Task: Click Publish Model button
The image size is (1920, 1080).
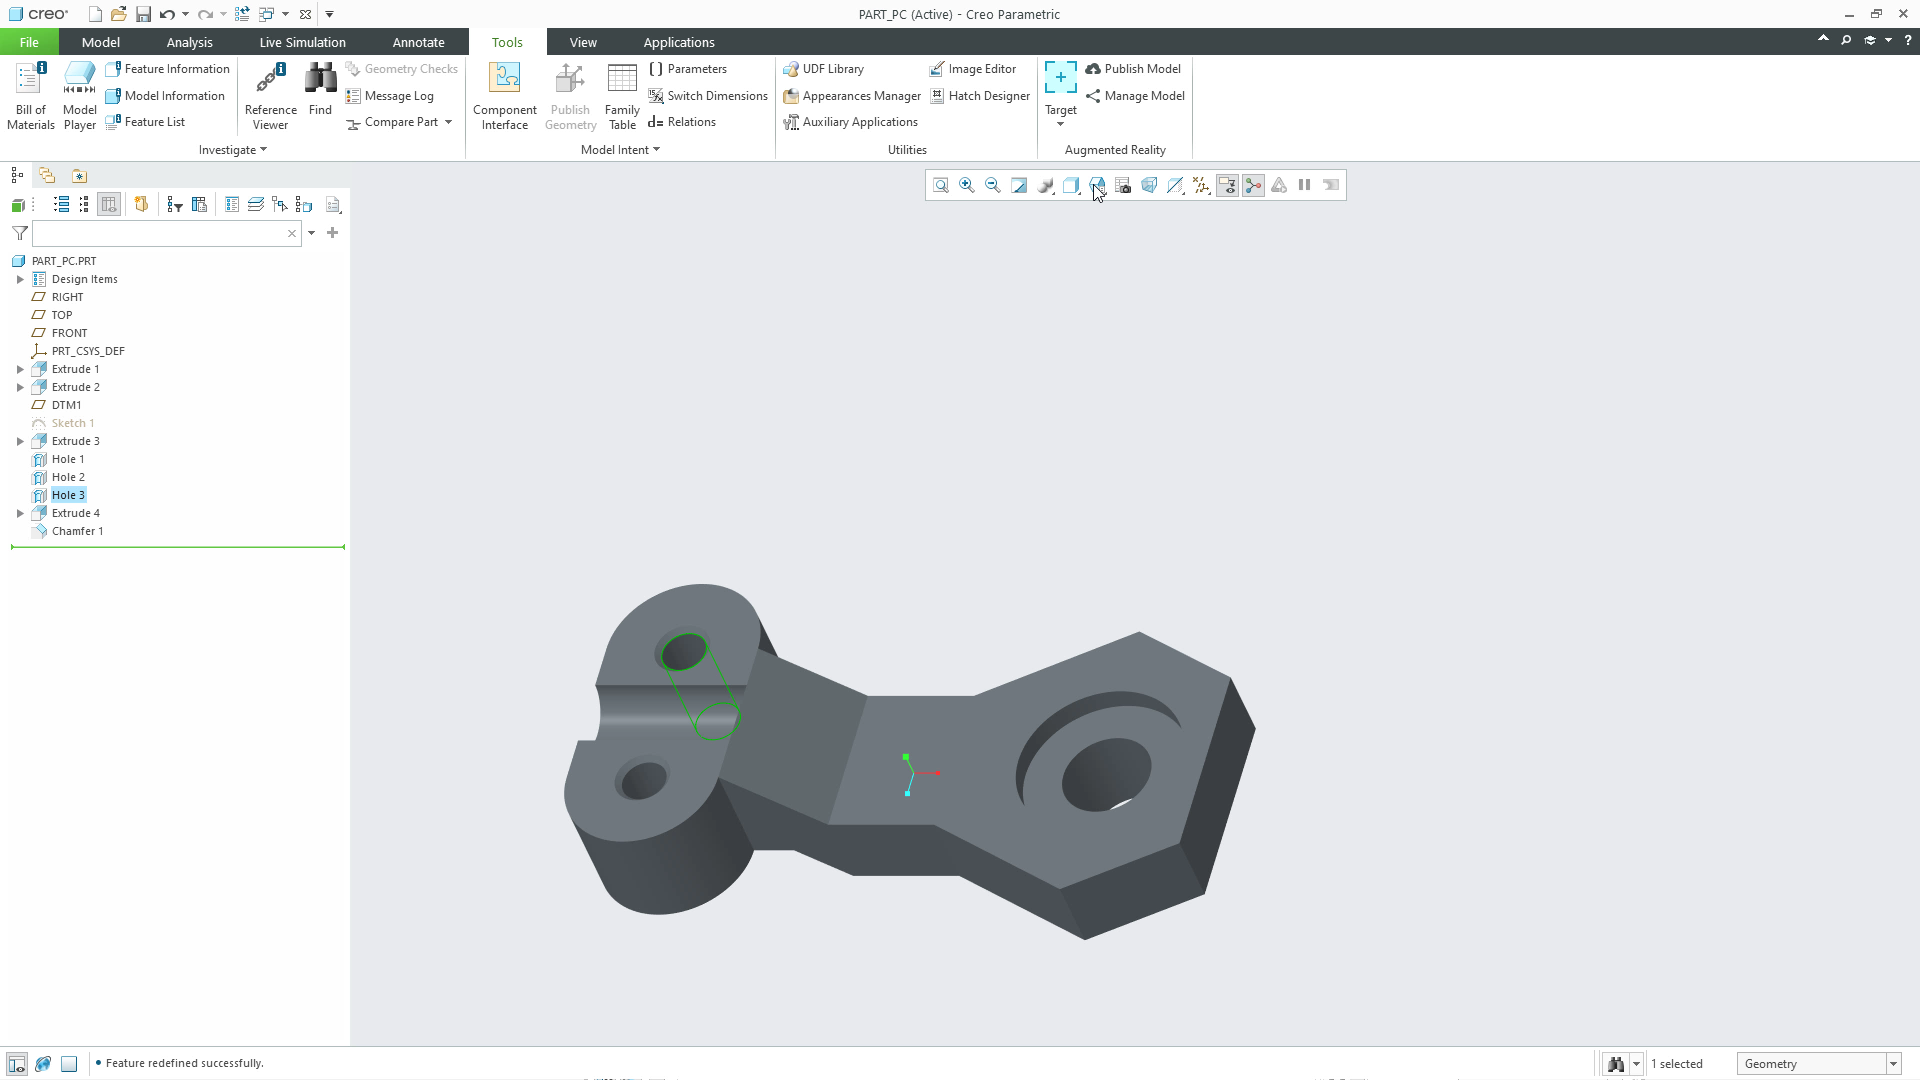Action: pyautogui.click(x=1133, y=69)
